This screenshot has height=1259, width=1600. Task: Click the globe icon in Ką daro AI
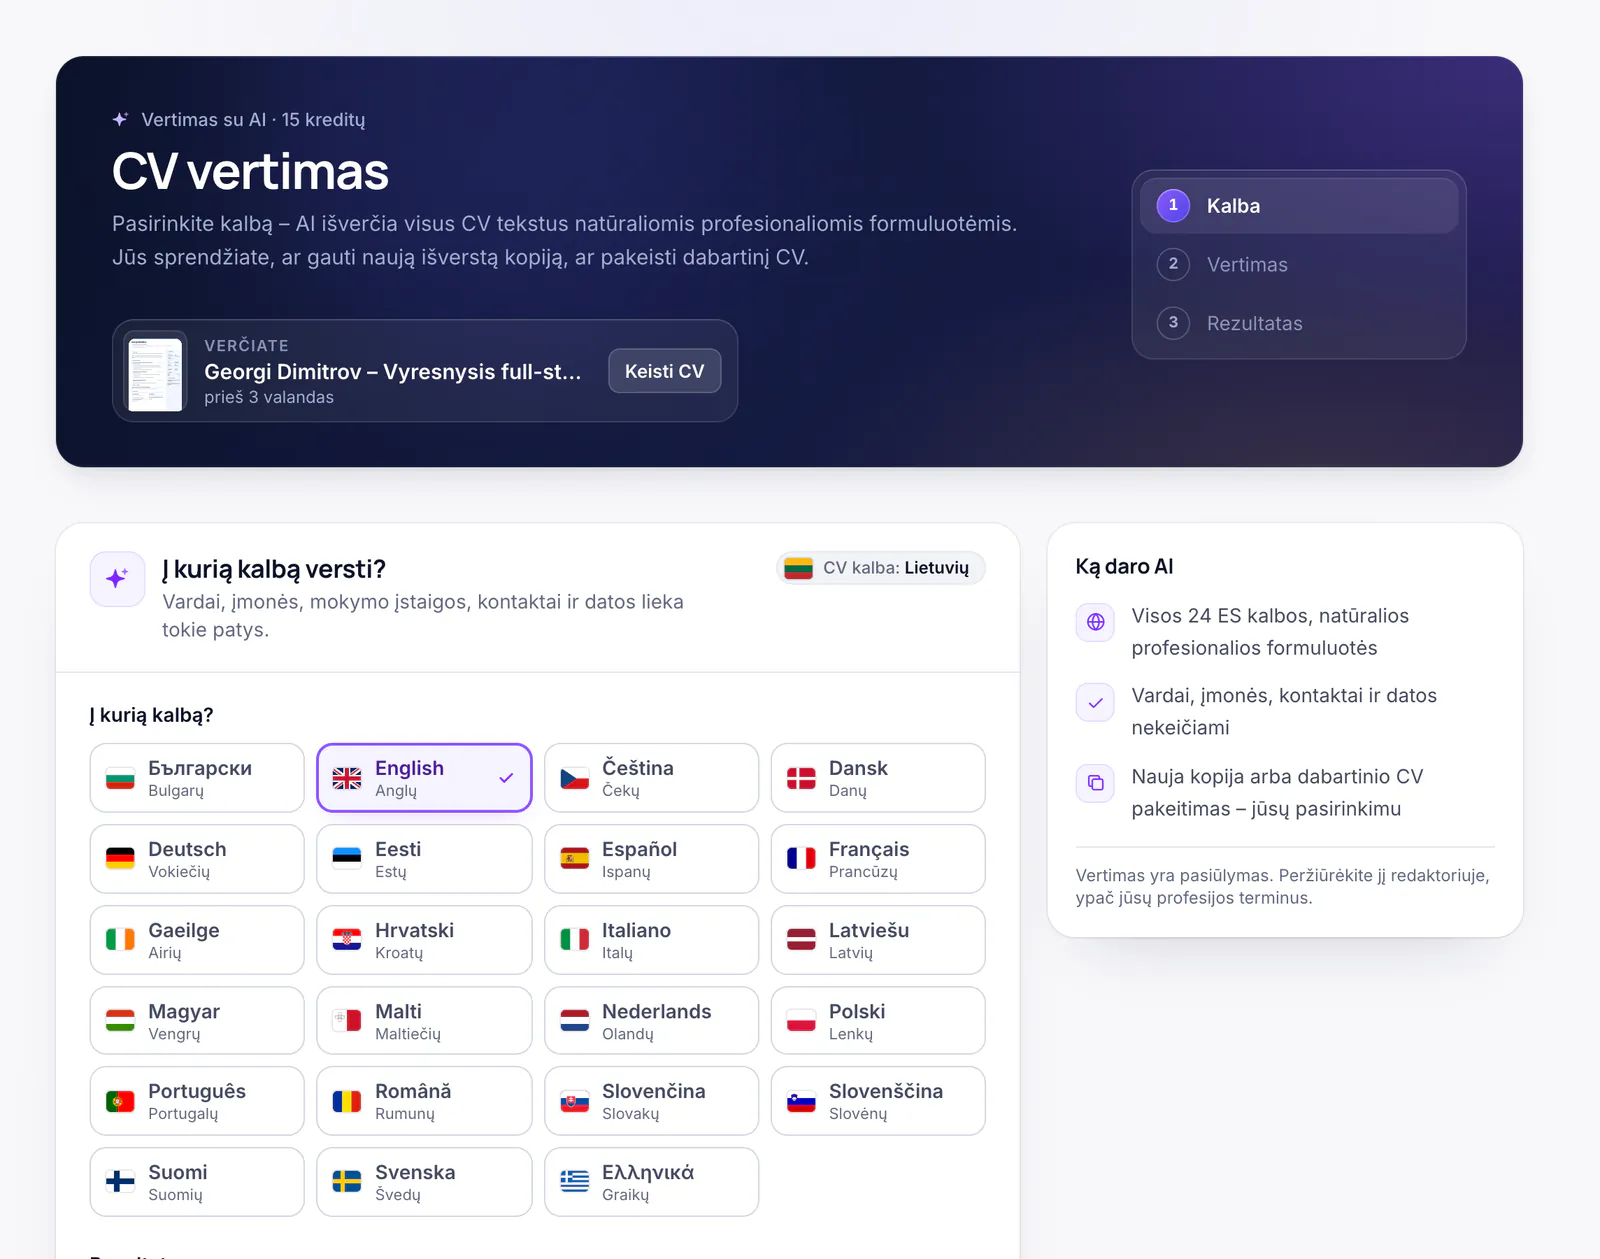(x=1095, y=622)
